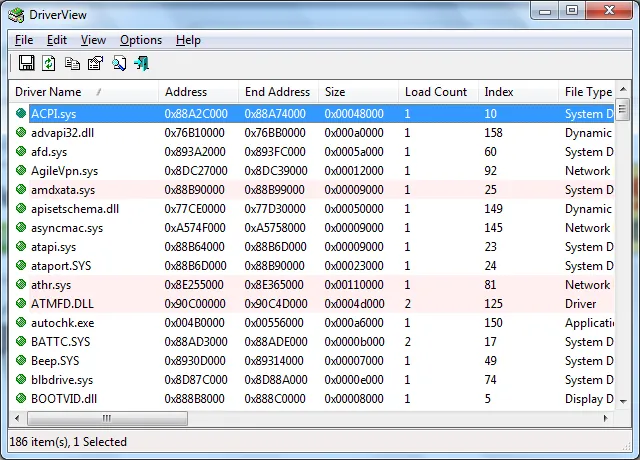
Task: Click the status bar item count text
Action: click(68, 442)
